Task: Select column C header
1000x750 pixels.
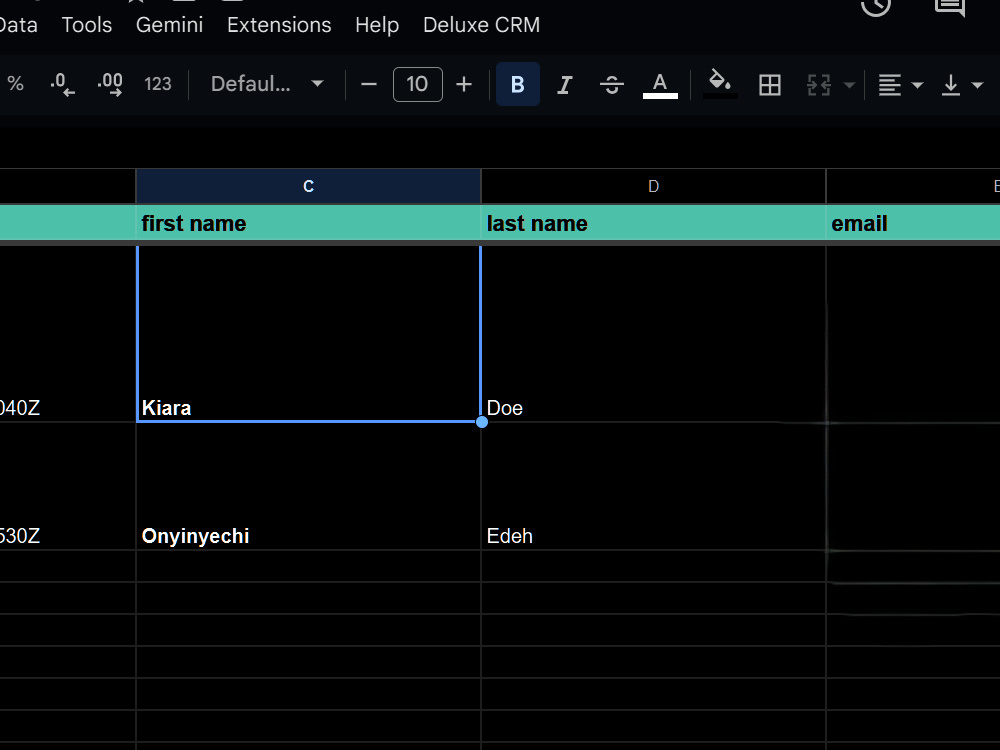Action: point(308,186)
